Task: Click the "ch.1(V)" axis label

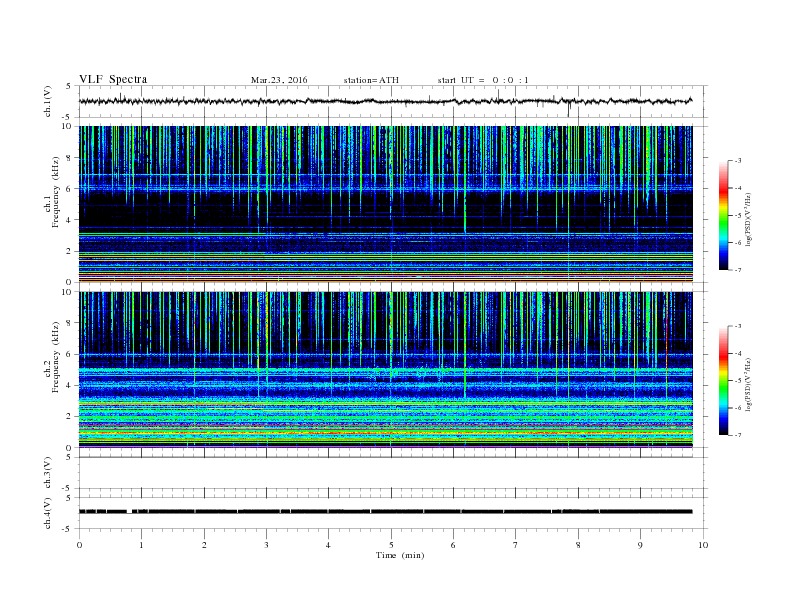Action: (x=48, y=101)
